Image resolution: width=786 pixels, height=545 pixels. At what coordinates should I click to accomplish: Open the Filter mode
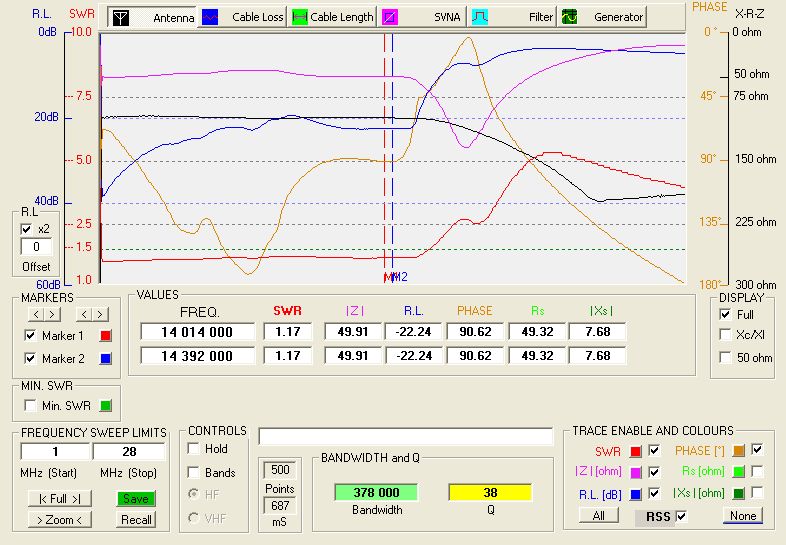pos(511,17)
